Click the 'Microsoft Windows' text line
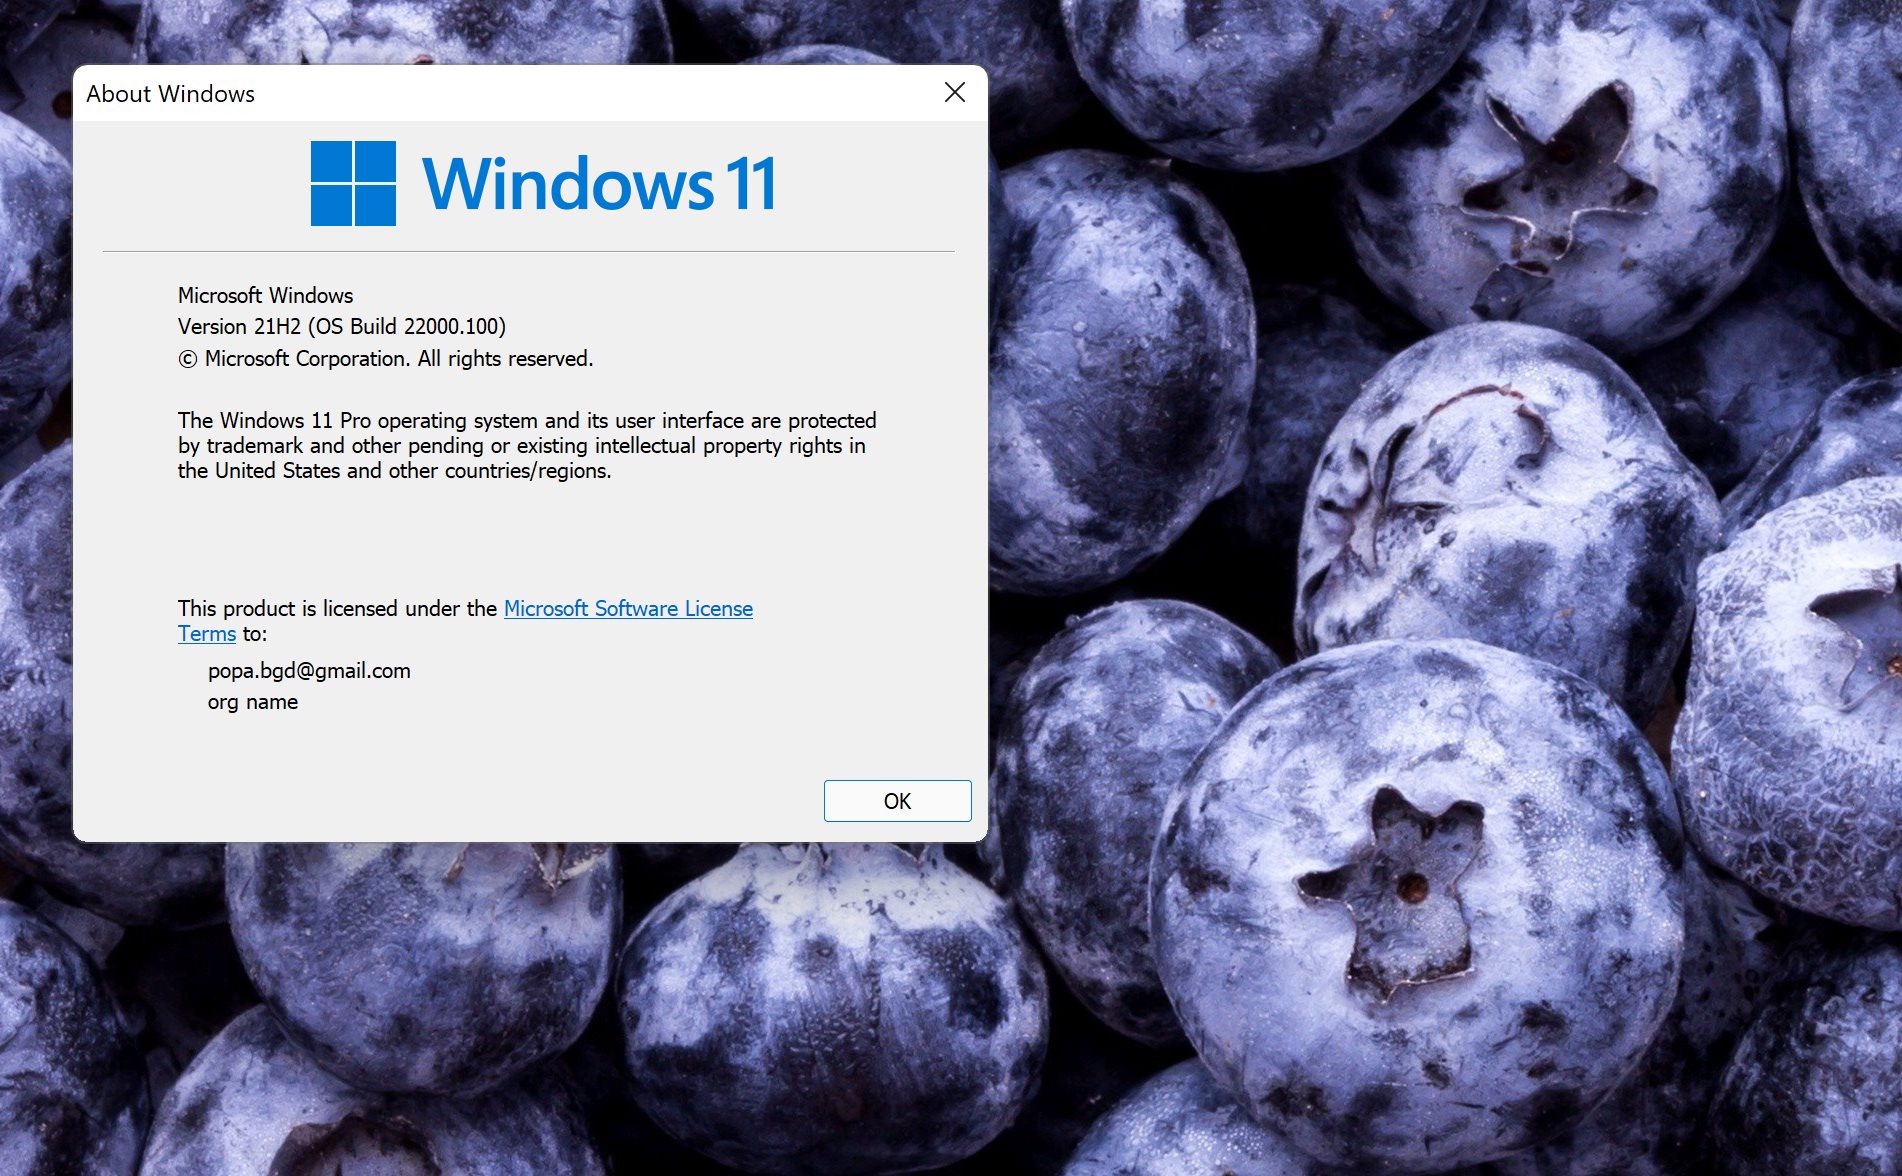 [265, 295]
